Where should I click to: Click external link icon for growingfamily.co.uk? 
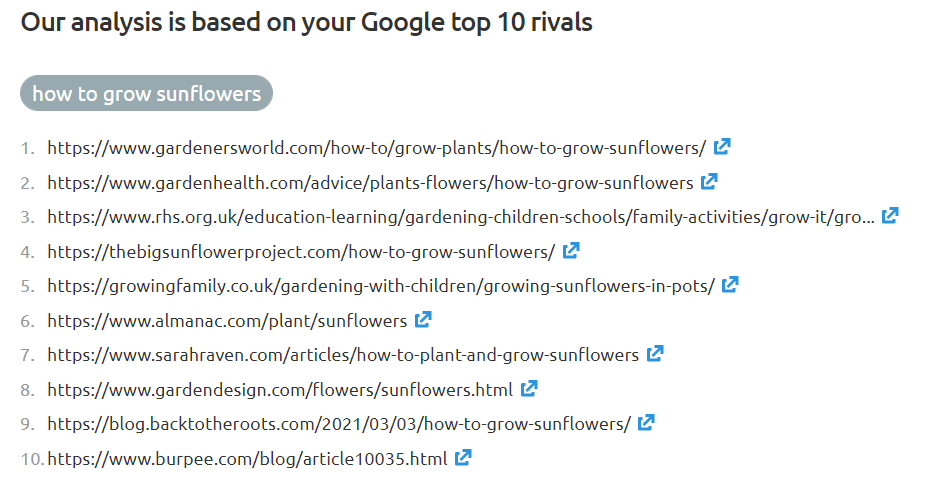coord(730,284)
